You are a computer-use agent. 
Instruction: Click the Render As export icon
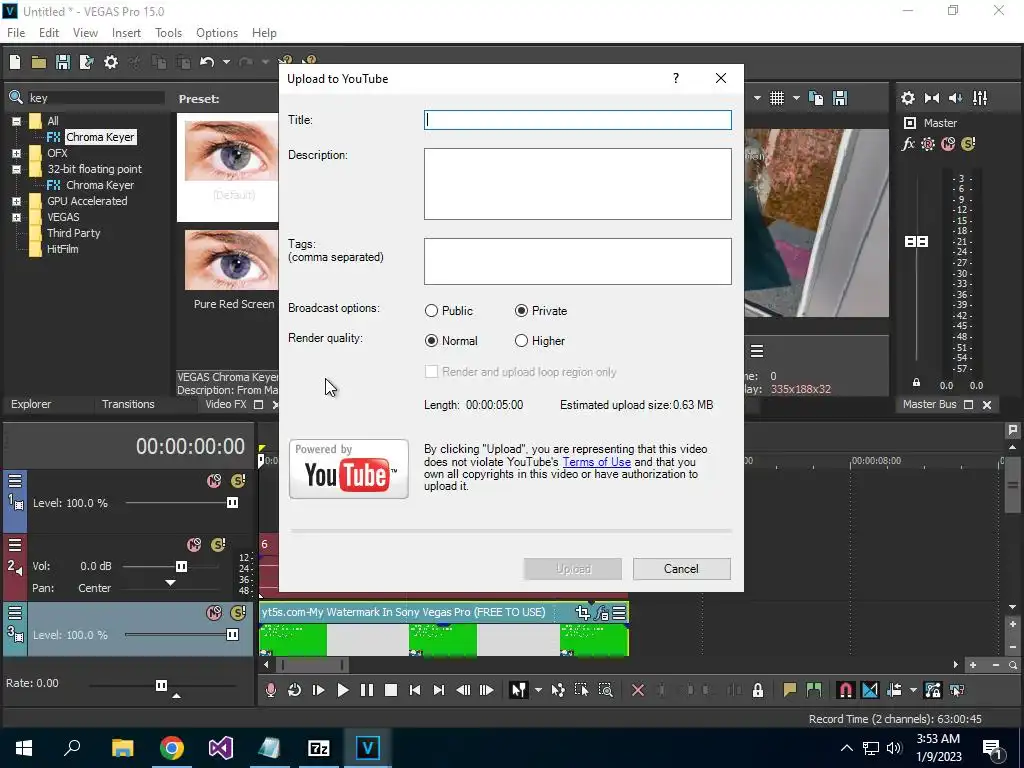86,62
